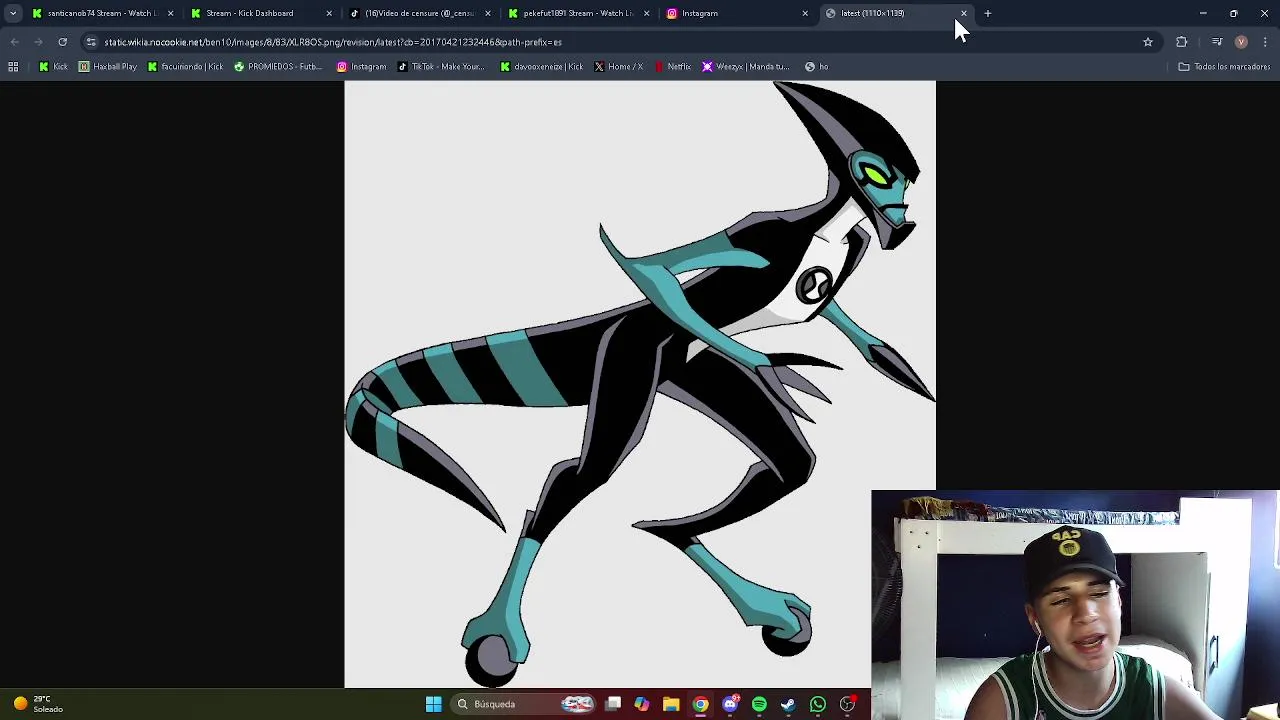This screenshot has height=720, width=1280.
Task: Open the media controls icon in toolbar
Action: pos(1217,42)
